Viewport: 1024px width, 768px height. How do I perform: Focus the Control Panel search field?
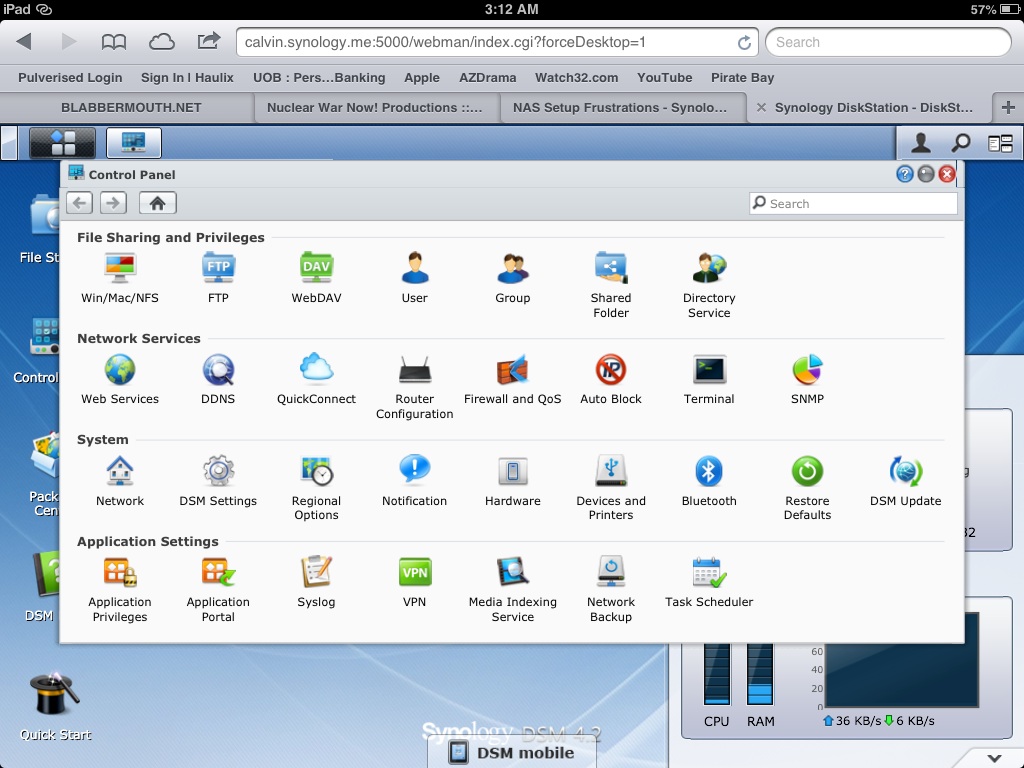pyautogui.click(x=854, y=203)
